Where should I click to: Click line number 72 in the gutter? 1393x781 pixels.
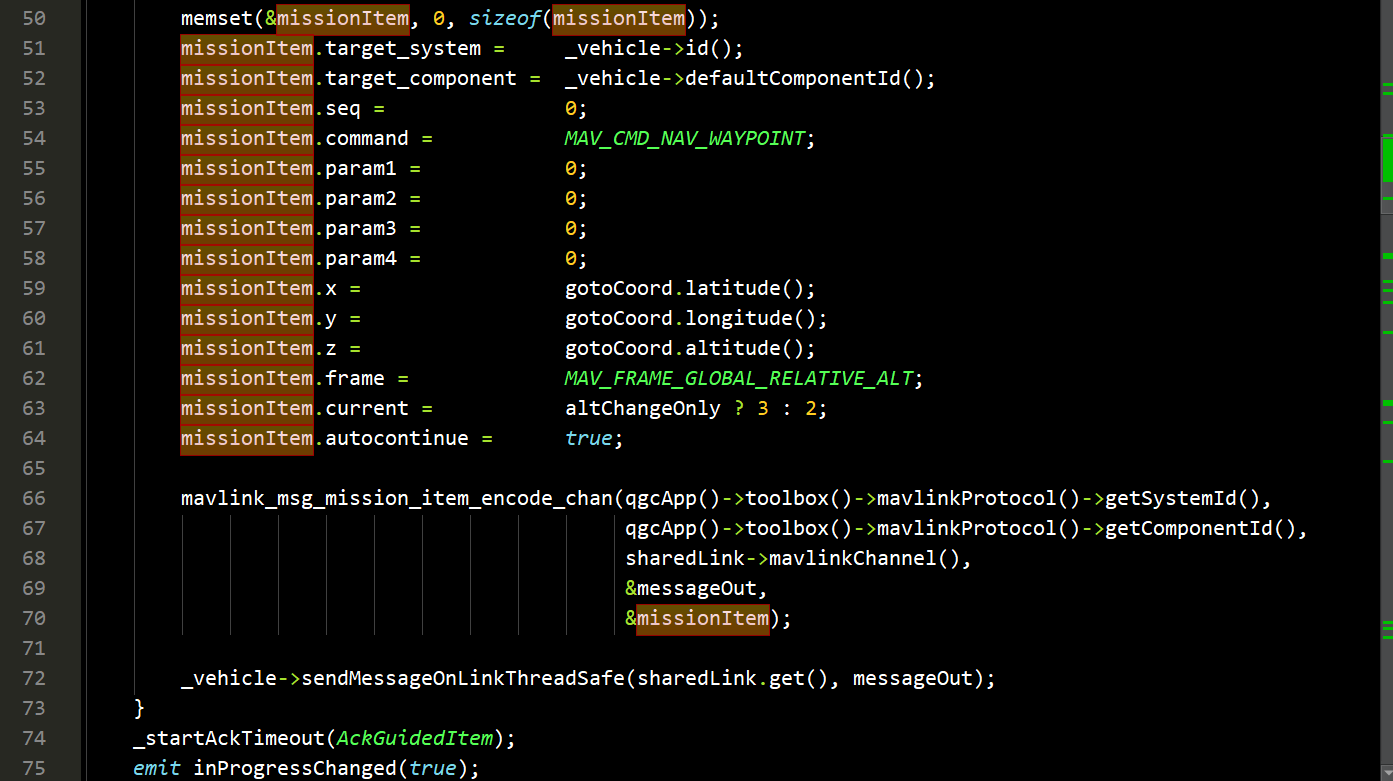click(x=34, y=678)
